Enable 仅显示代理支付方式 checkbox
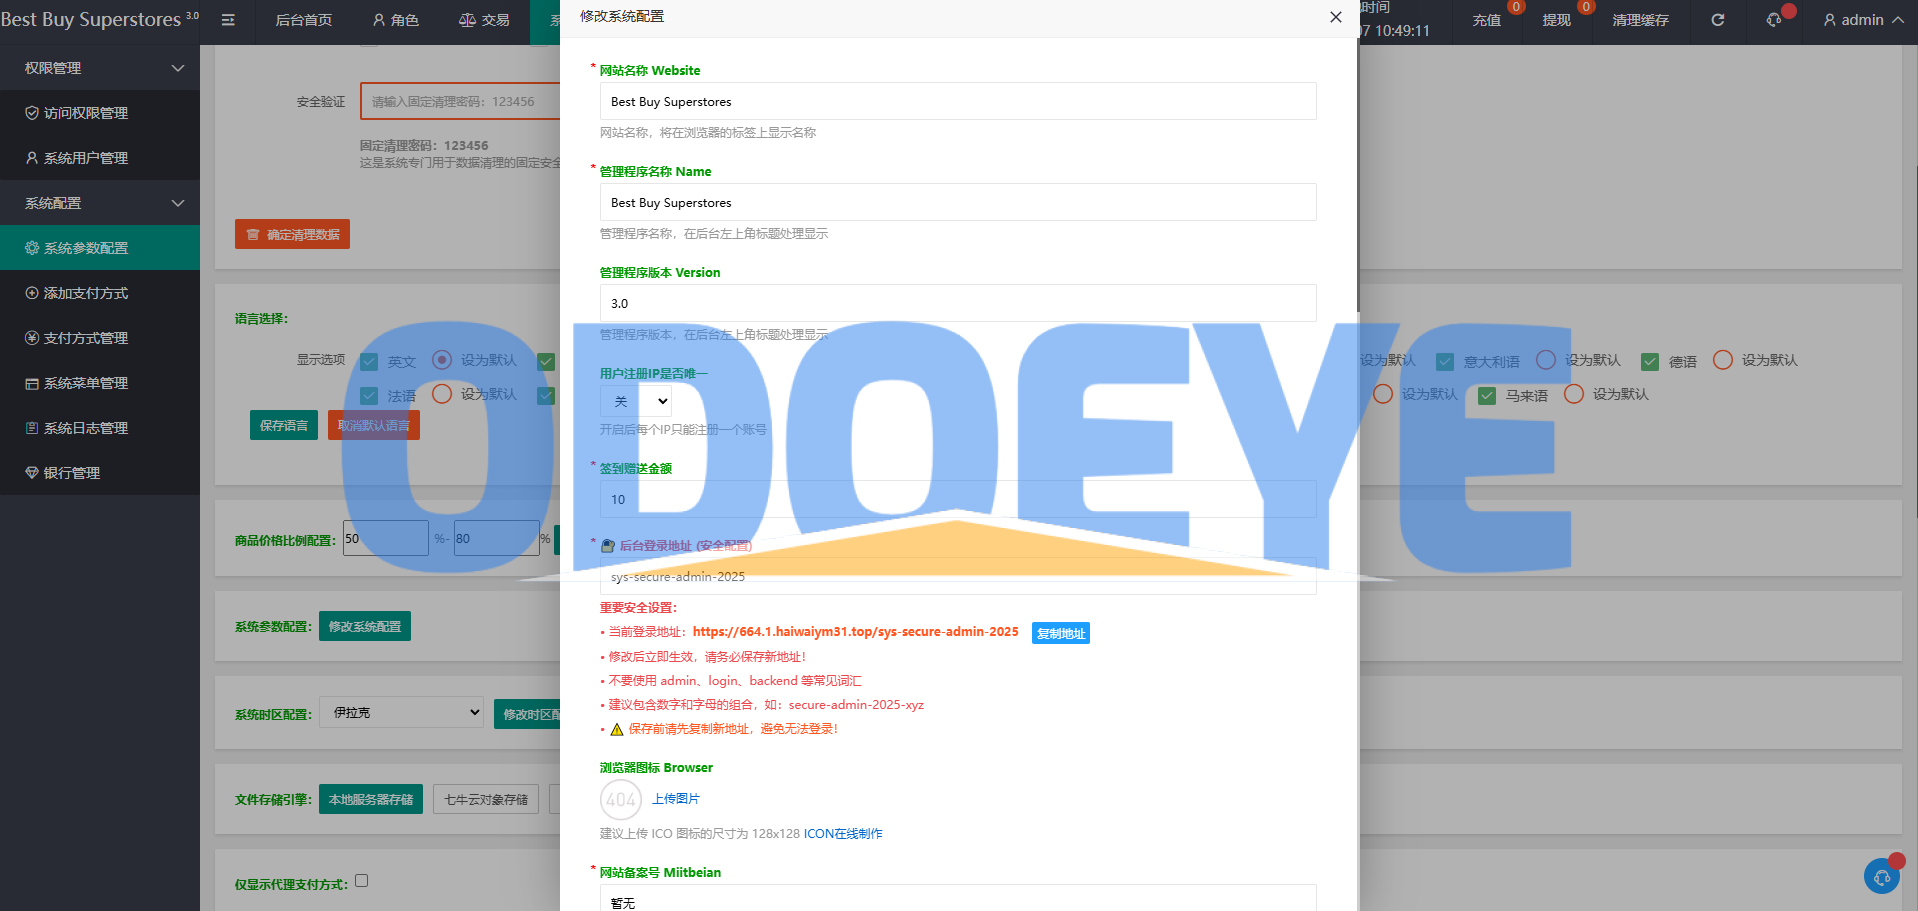This screenshot has height=911, width=1918. point(362,881)
